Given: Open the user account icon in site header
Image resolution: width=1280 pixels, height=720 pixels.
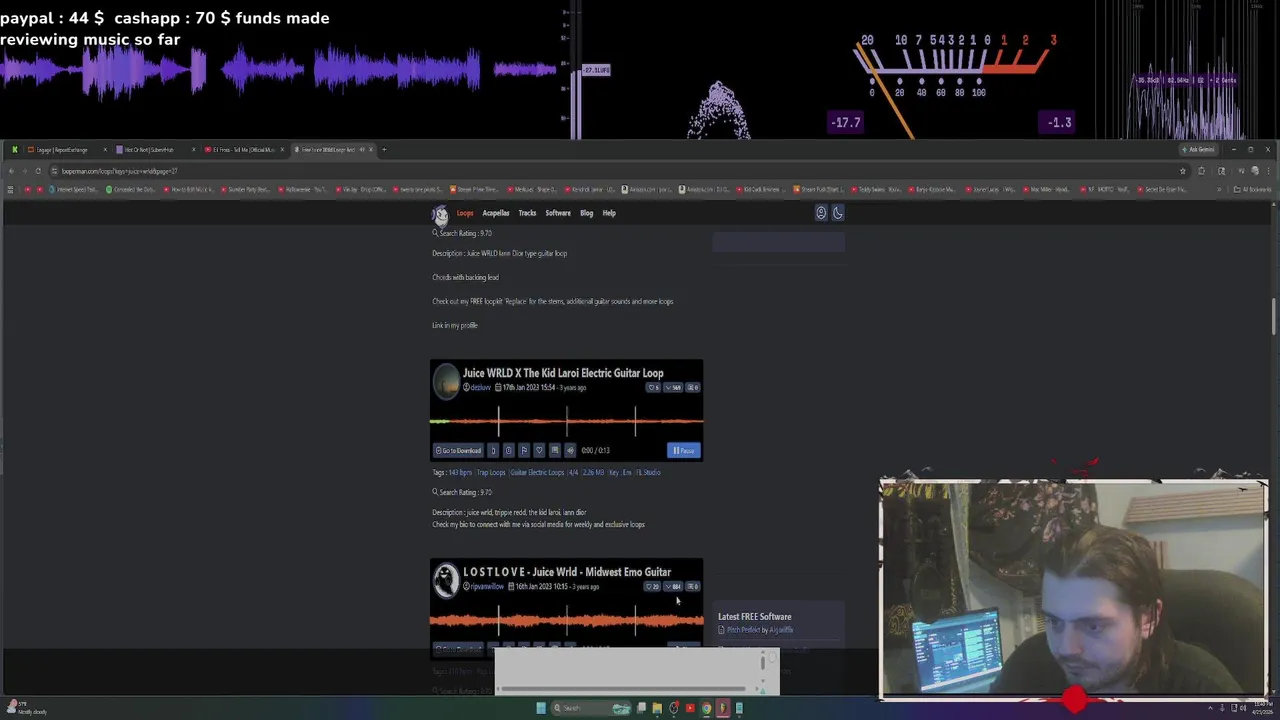Looking at the screenshot, I should coord(821,212).
